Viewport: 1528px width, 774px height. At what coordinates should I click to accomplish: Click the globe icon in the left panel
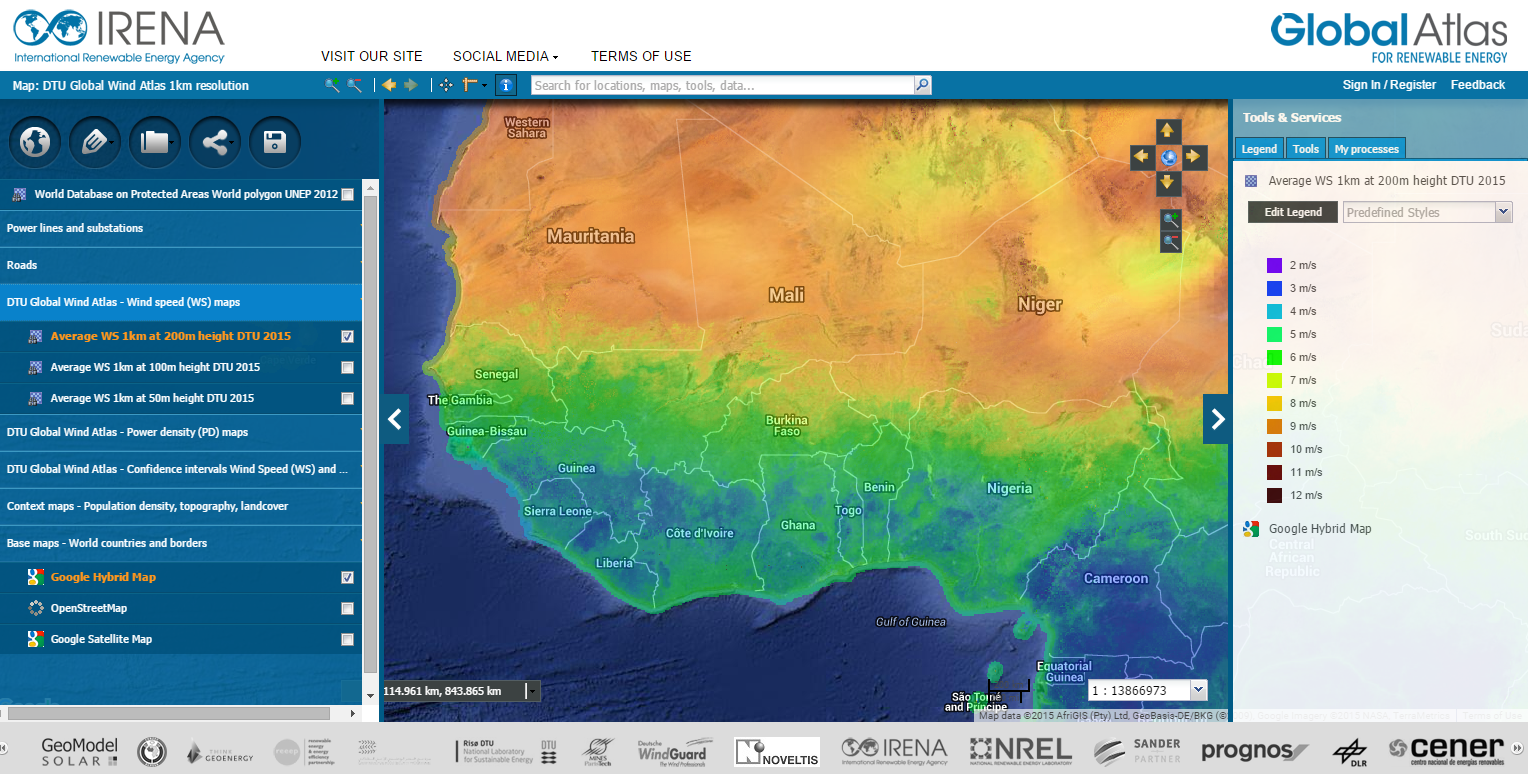tap(35, 142)
